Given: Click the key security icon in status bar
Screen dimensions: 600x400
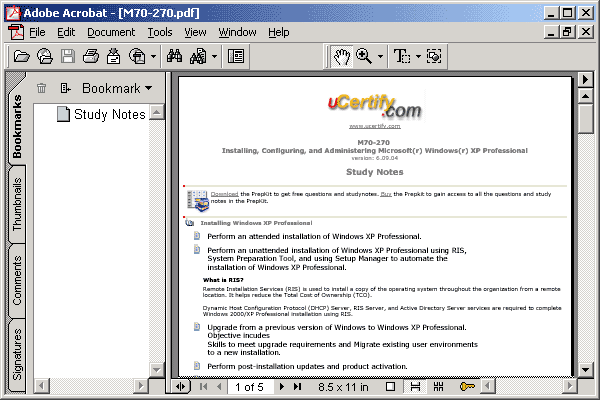Looking at the screenshot, I should pyautogui.click(x=467, y=387).
